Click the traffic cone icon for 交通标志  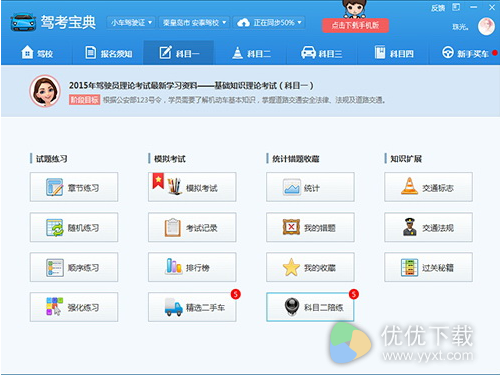coord(409,186)
